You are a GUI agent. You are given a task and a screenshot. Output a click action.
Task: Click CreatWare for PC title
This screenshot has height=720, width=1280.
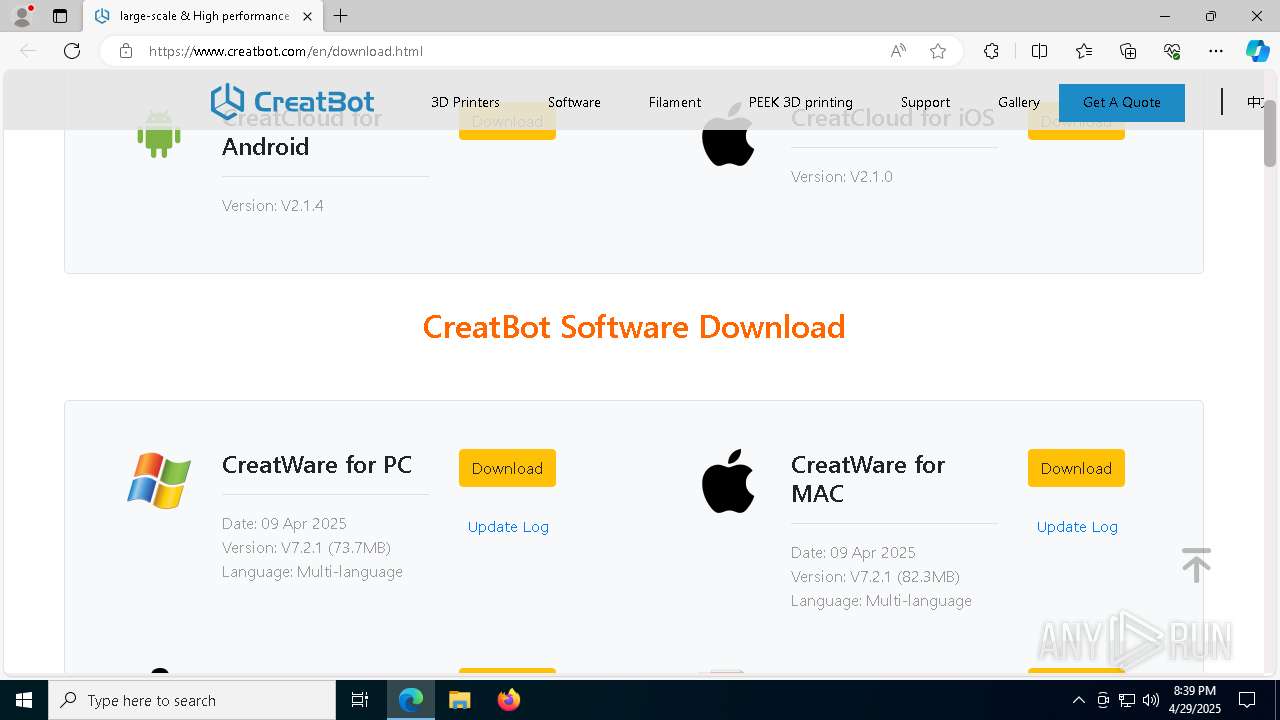[x=317, y=465]
